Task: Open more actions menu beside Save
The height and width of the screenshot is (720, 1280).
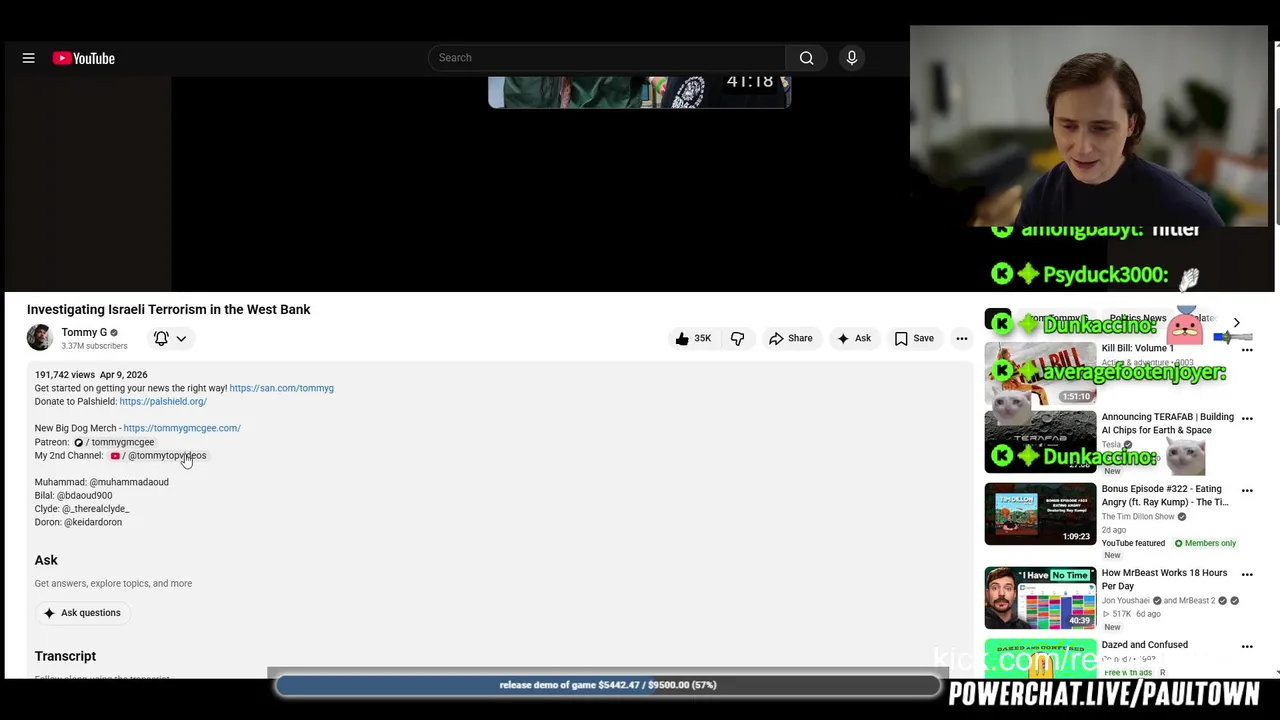Action: [x=961, y=338]
